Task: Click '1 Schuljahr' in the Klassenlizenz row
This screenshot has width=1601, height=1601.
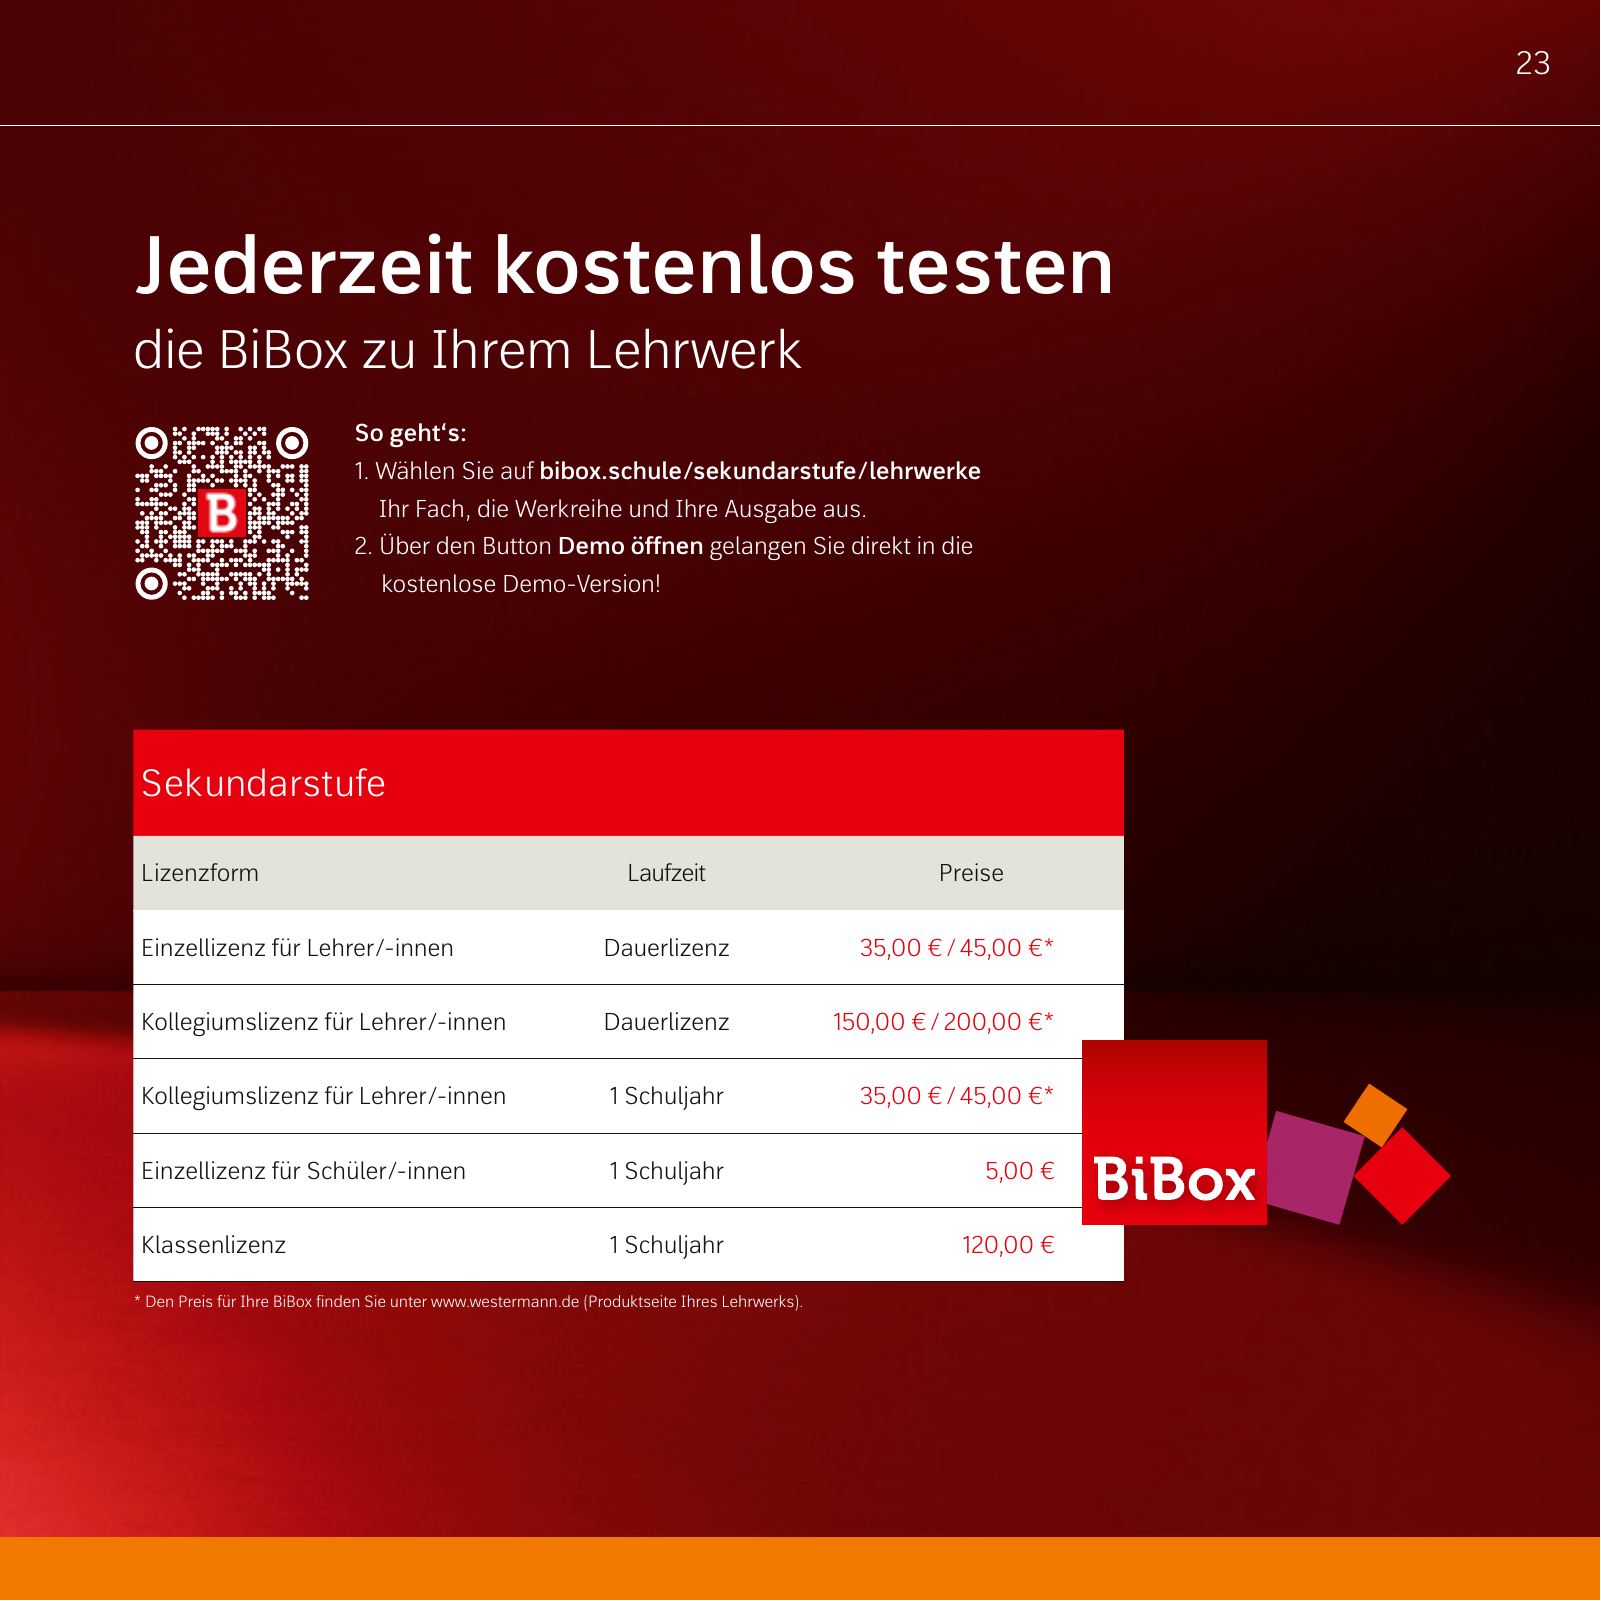Action: pyautogui.click(x=666, y=1245)
